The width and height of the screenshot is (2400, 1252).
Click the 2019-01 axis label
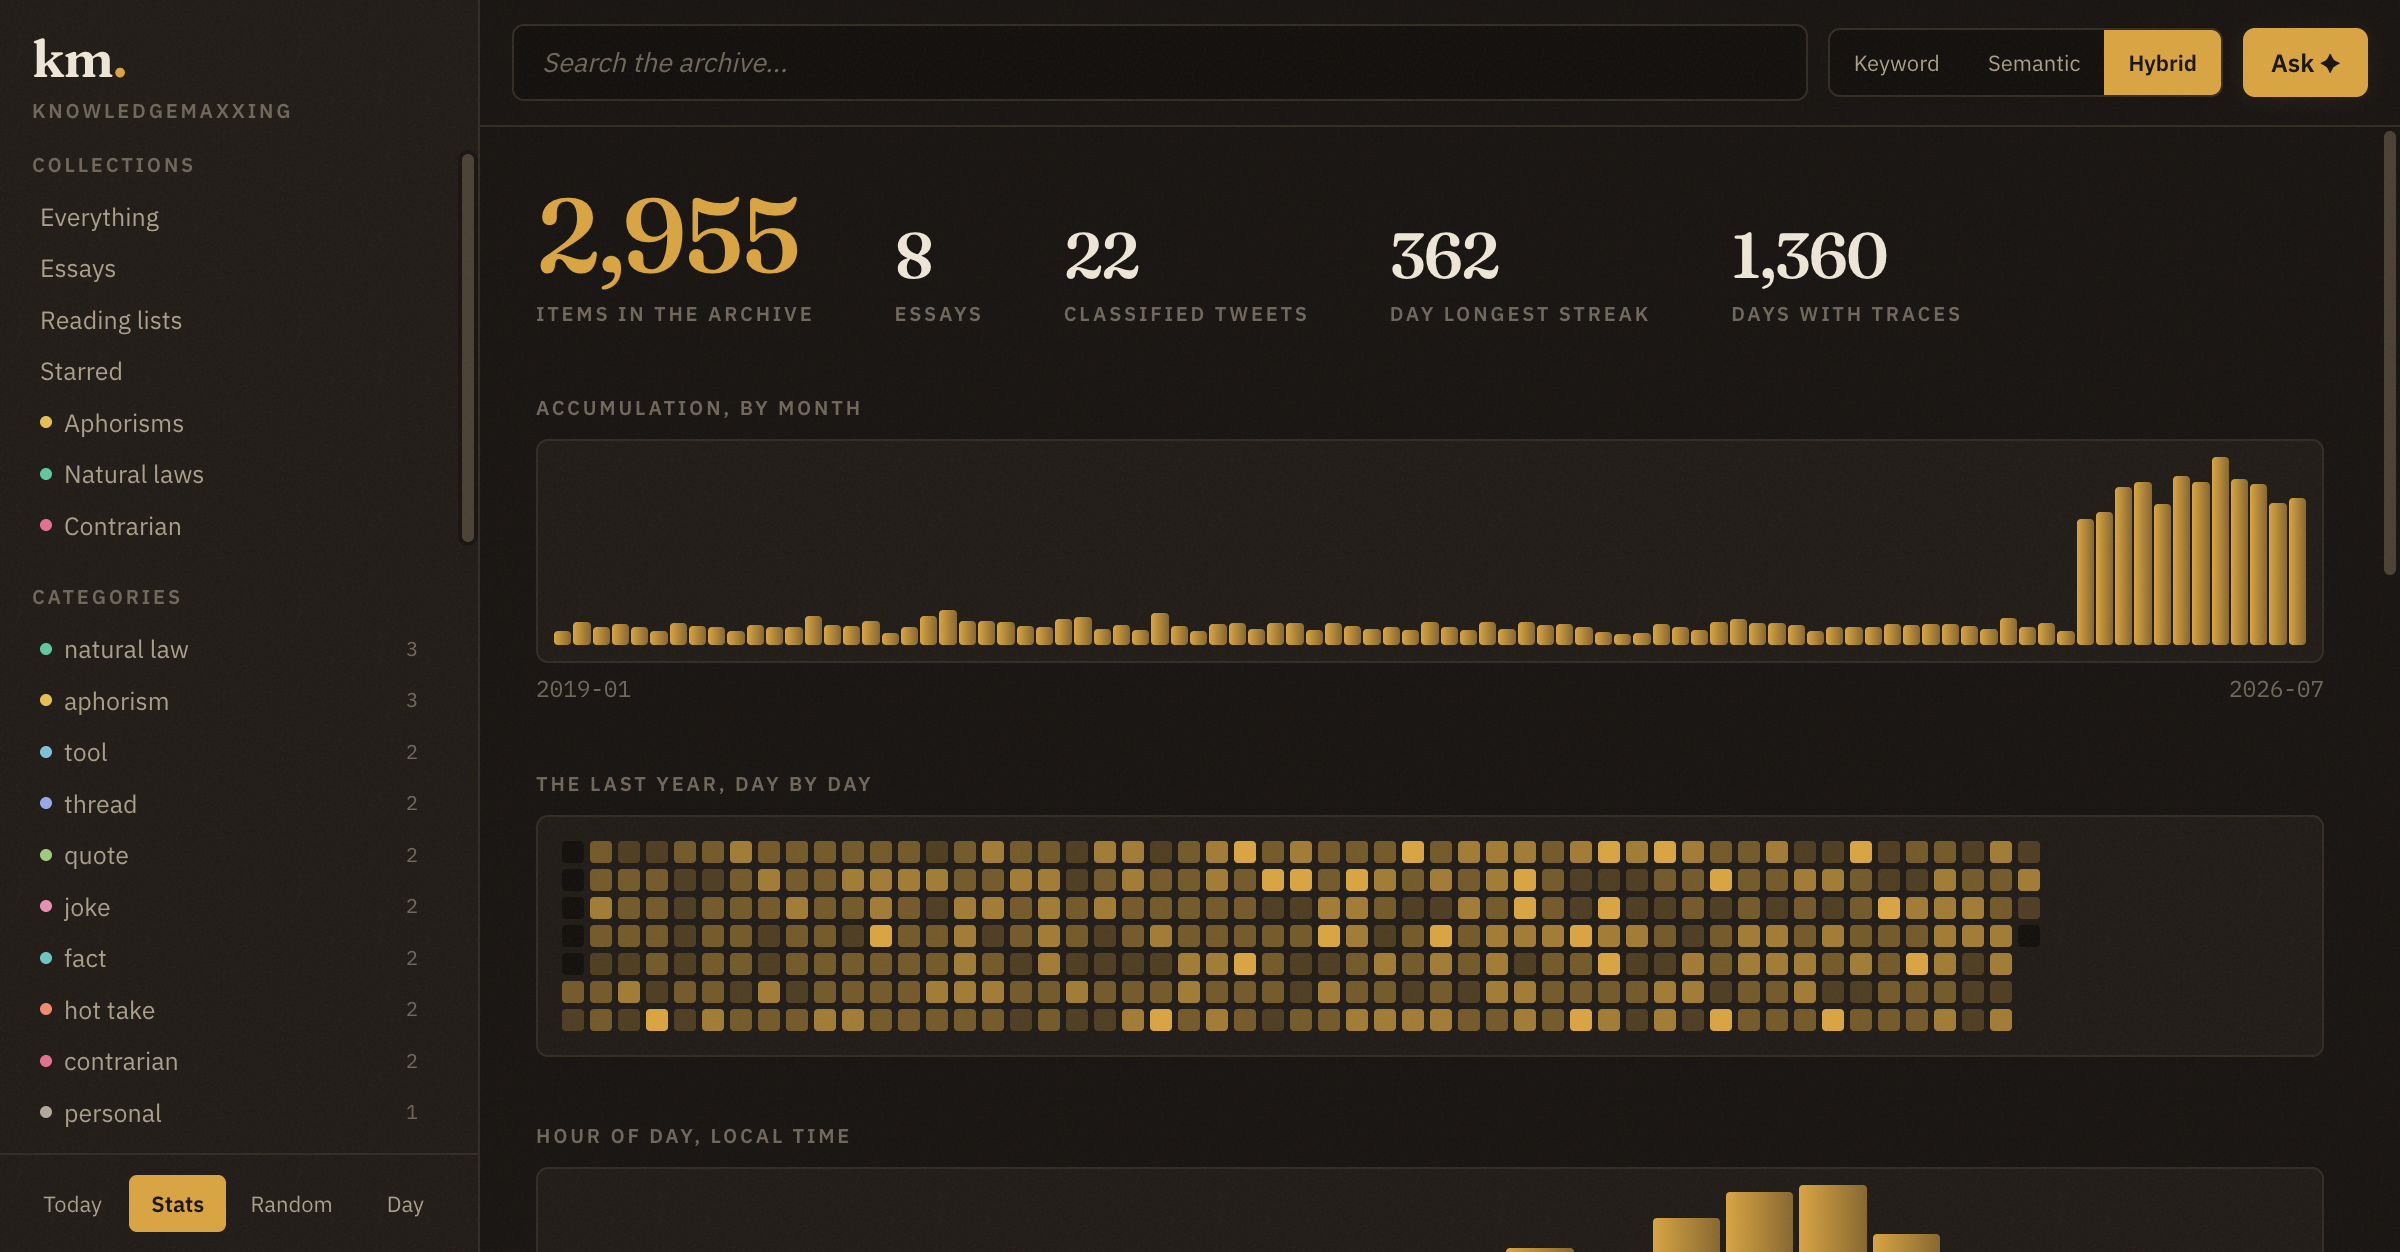[583, 689]
